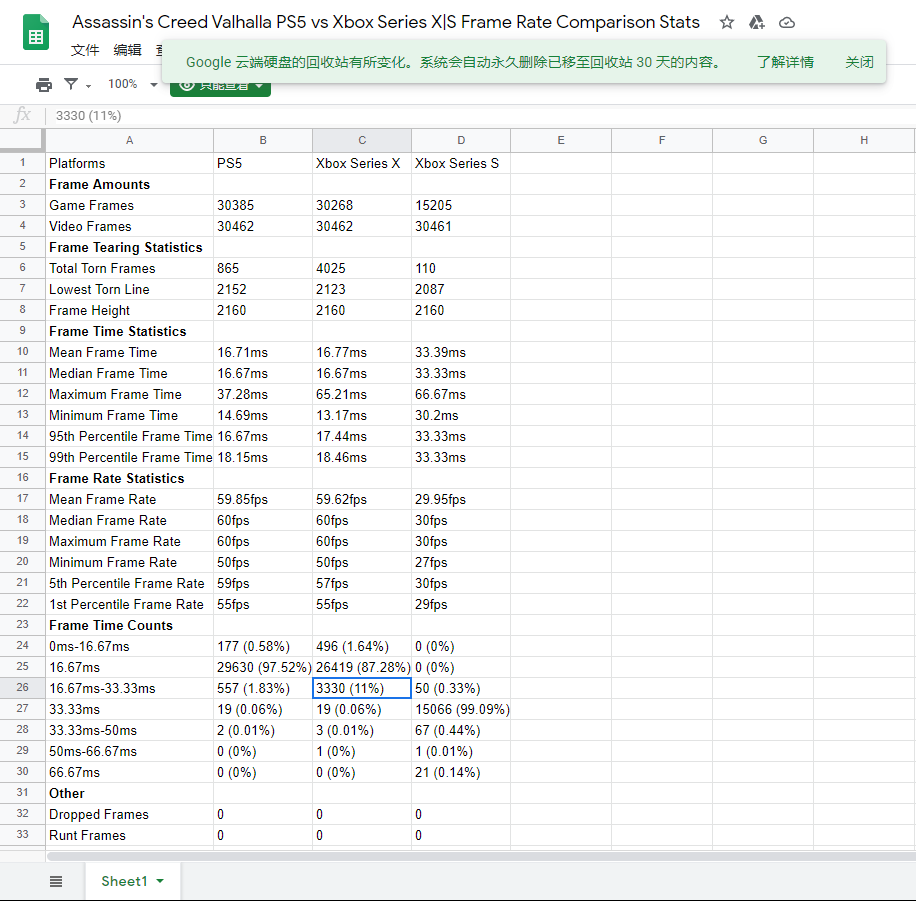Select column C header
This screenshot has height=901, width=916.
(x=362, y=140)
